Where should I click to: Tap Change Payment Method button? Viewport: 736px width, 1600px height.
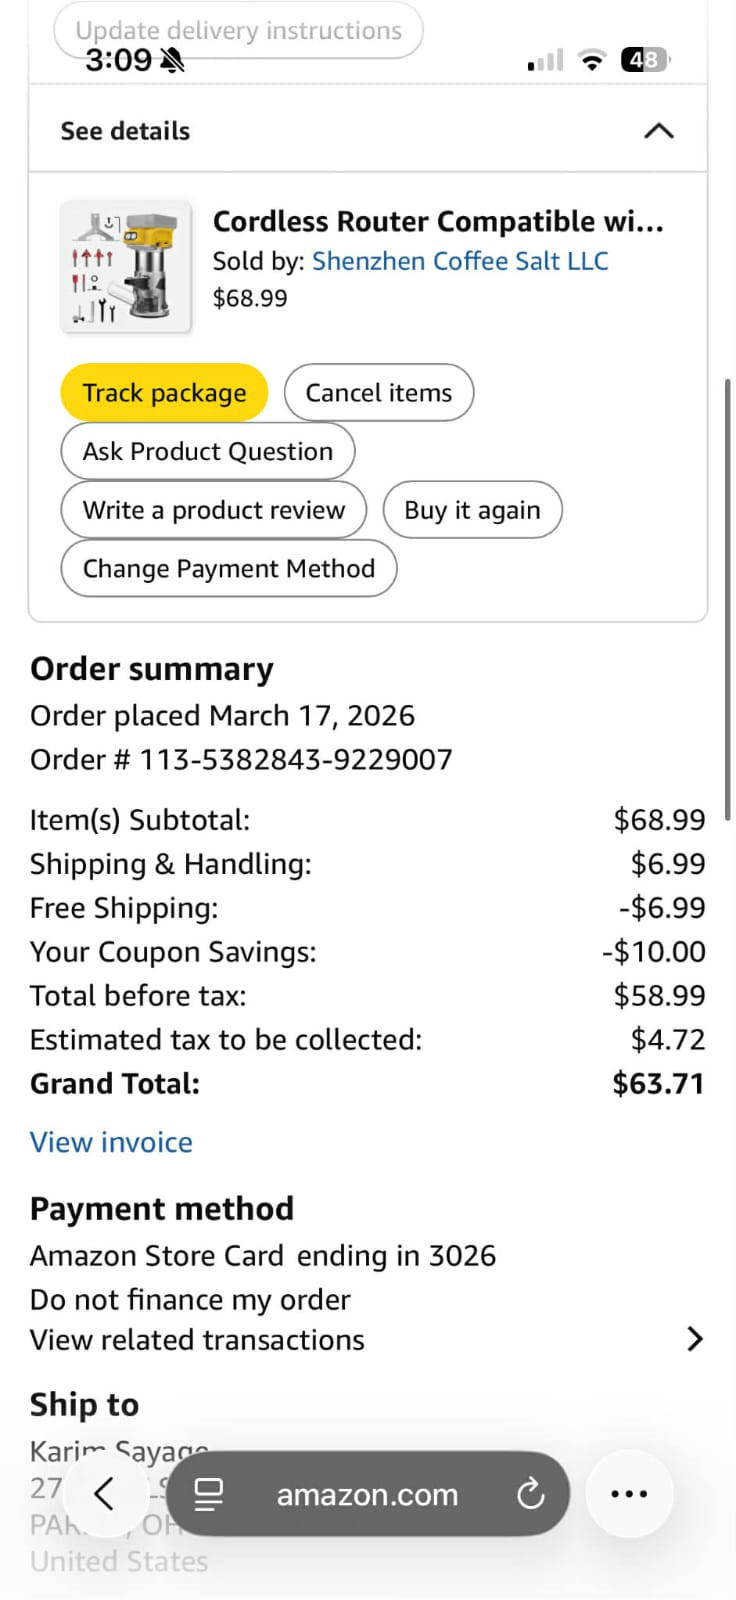pos(229,568)
